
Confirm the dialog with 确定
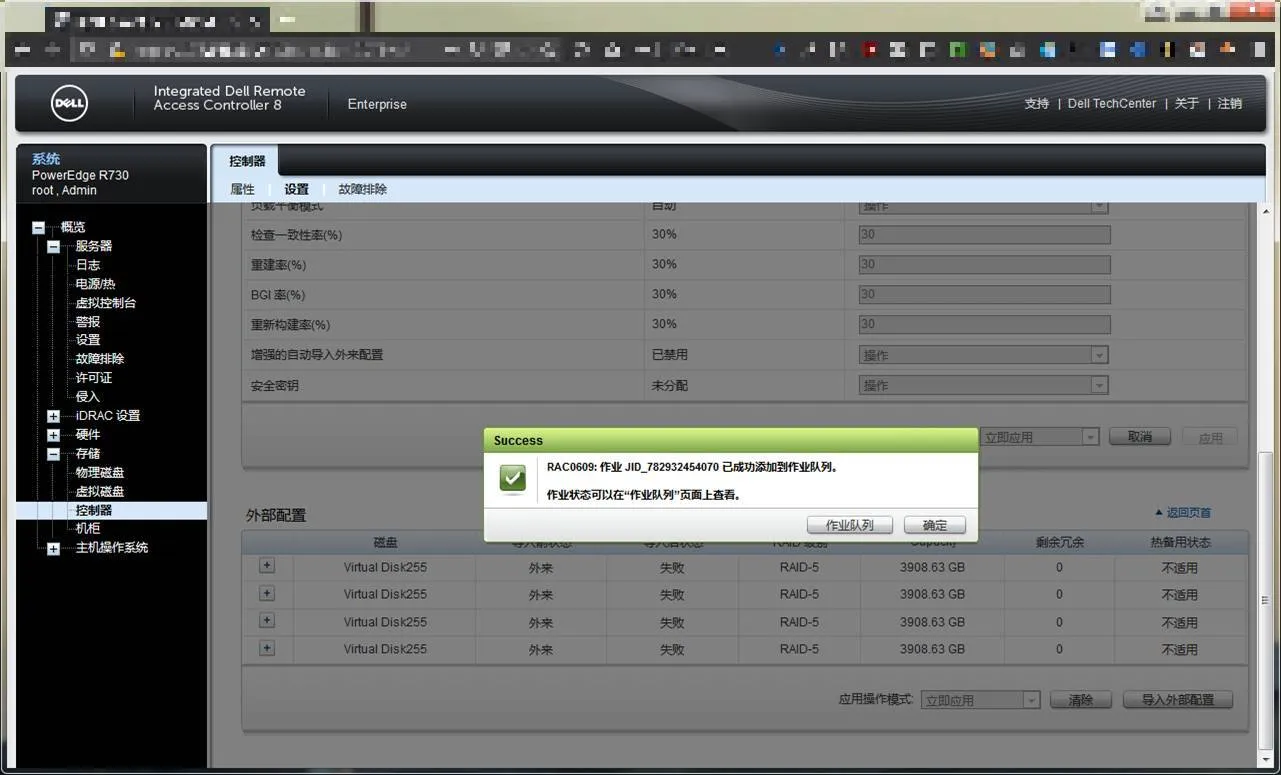934,525
